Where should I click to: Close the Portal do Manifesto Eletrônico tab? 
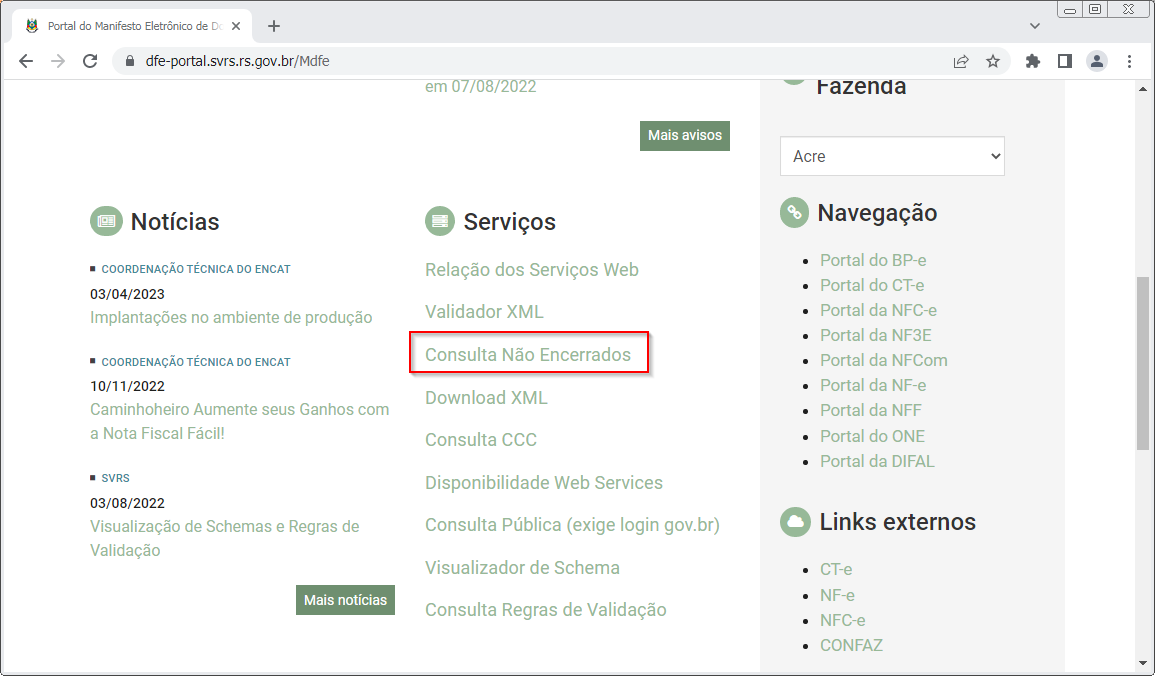tap(236, 26)
